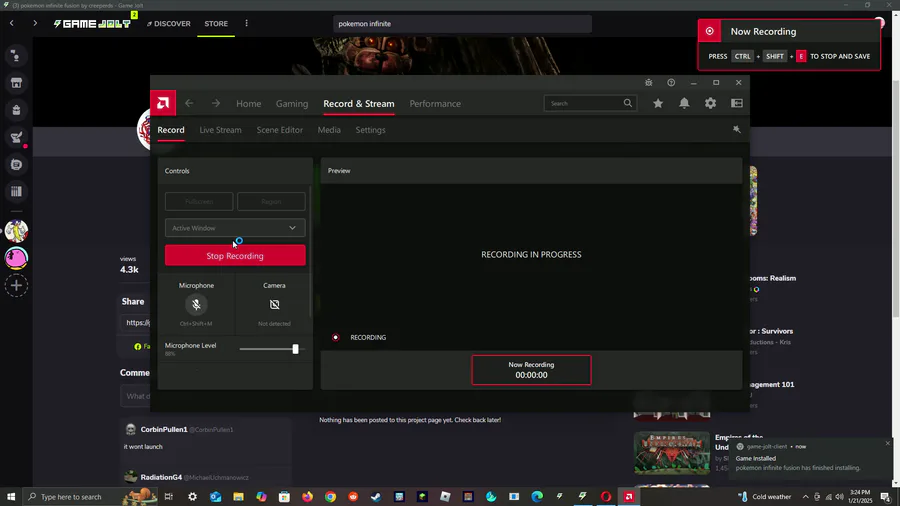Open AMD notifications bell
This screenshot has height=506, width=900.
tap(684, 103)
